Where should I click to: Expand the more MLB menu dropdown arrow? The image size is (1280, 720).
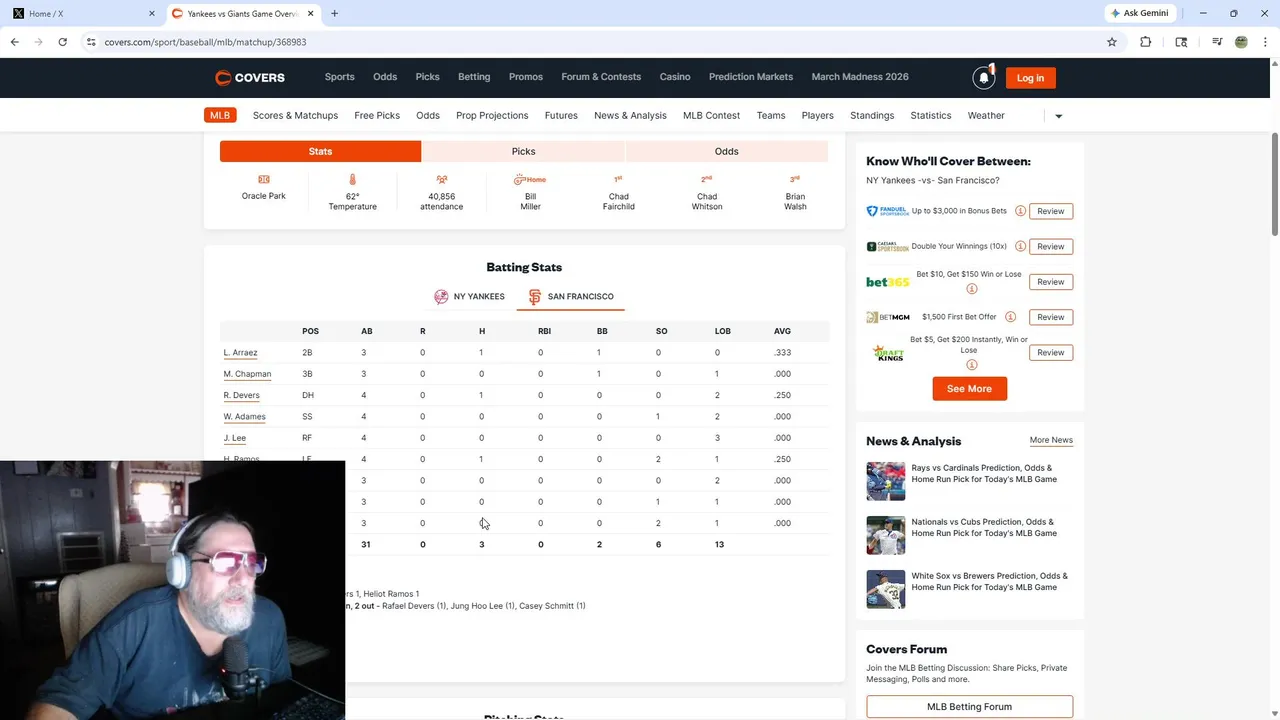1059,116
